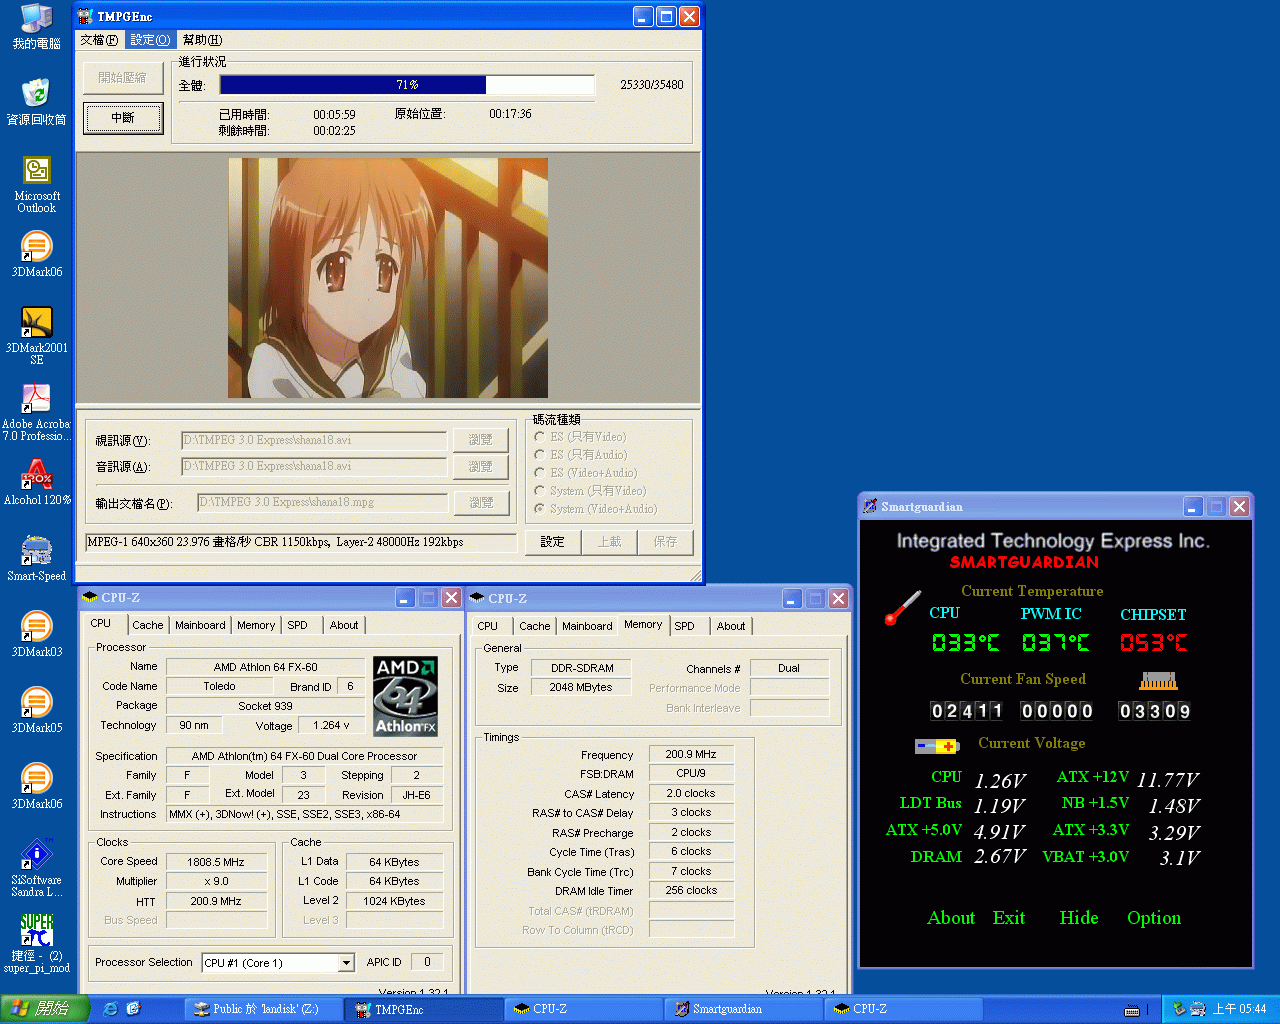The image size is (1280, 1024).
Task: Select System (Video+Audio) stream type
Action: tap(596, 509)
